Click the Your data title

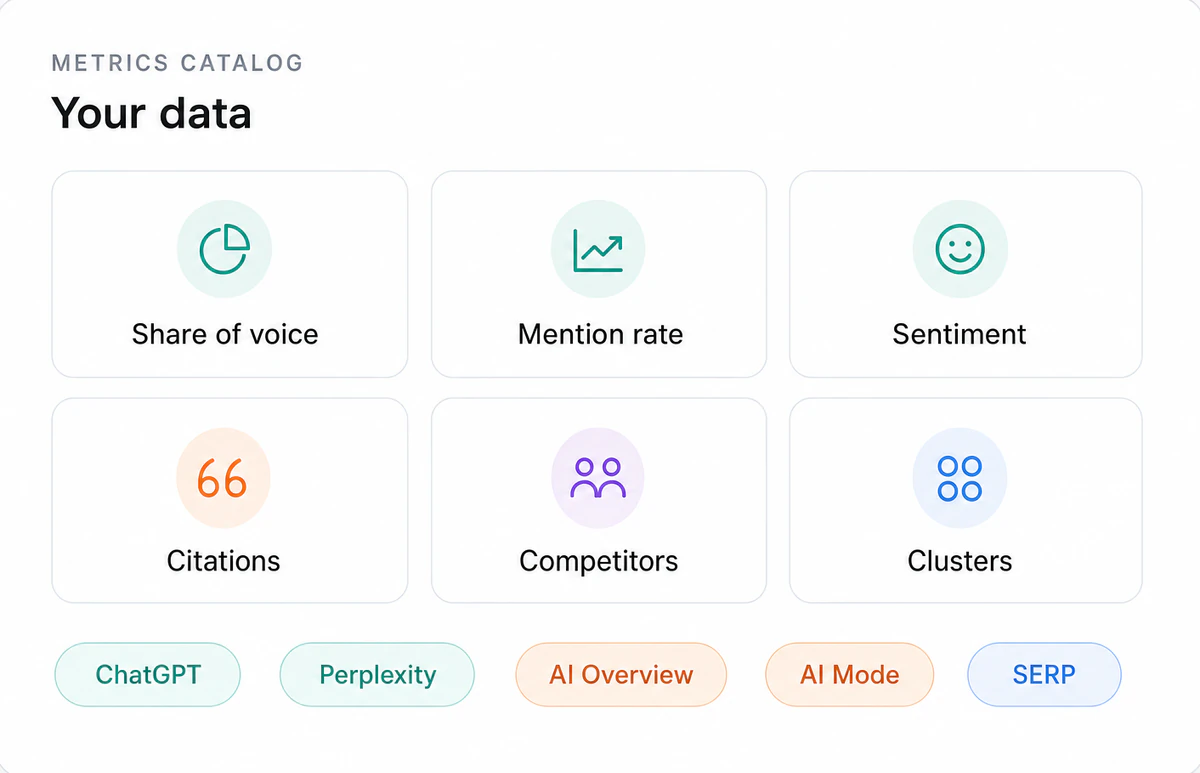[x=151, y=113]
